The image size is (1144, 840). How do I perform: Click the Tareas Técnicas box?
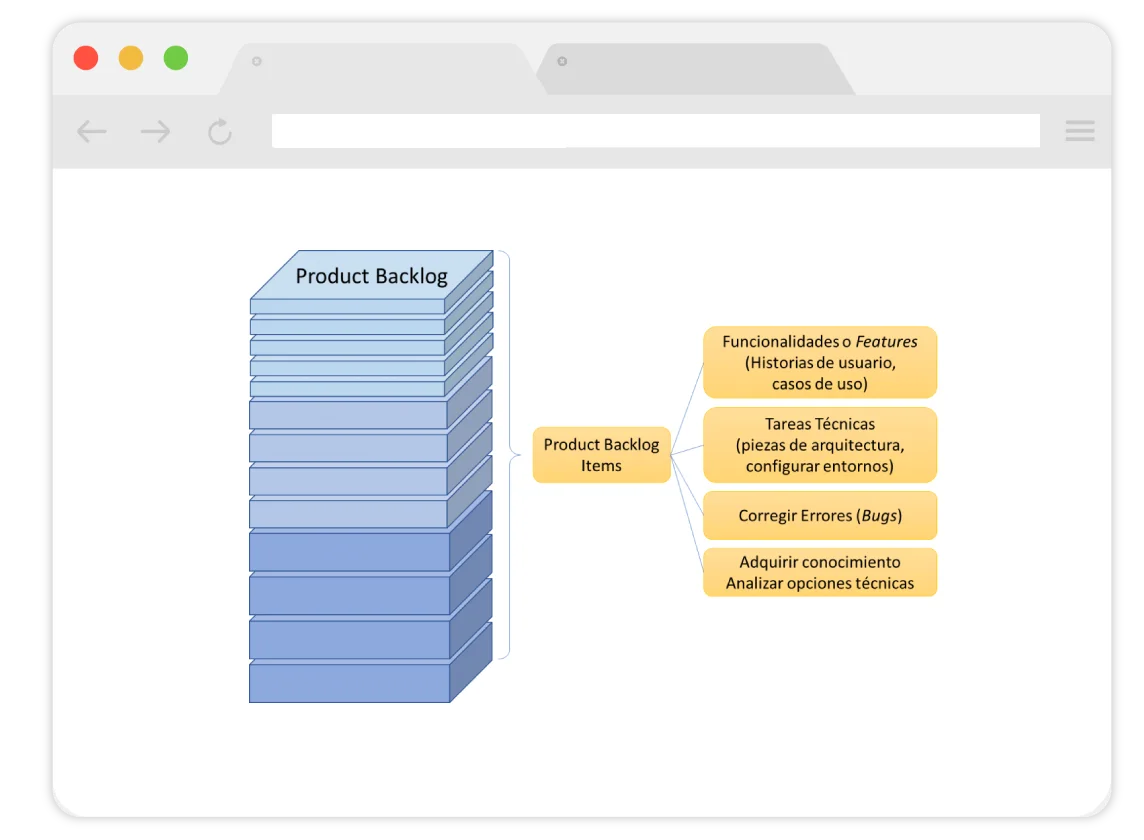click(x=820, y=444)
